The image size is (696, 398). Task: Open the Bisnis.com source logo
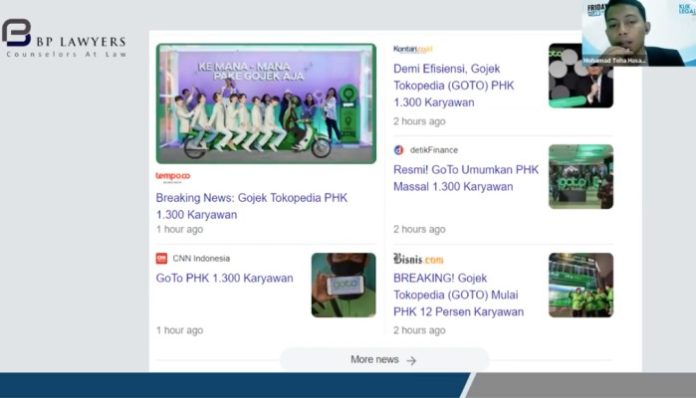tap(418, 259)
